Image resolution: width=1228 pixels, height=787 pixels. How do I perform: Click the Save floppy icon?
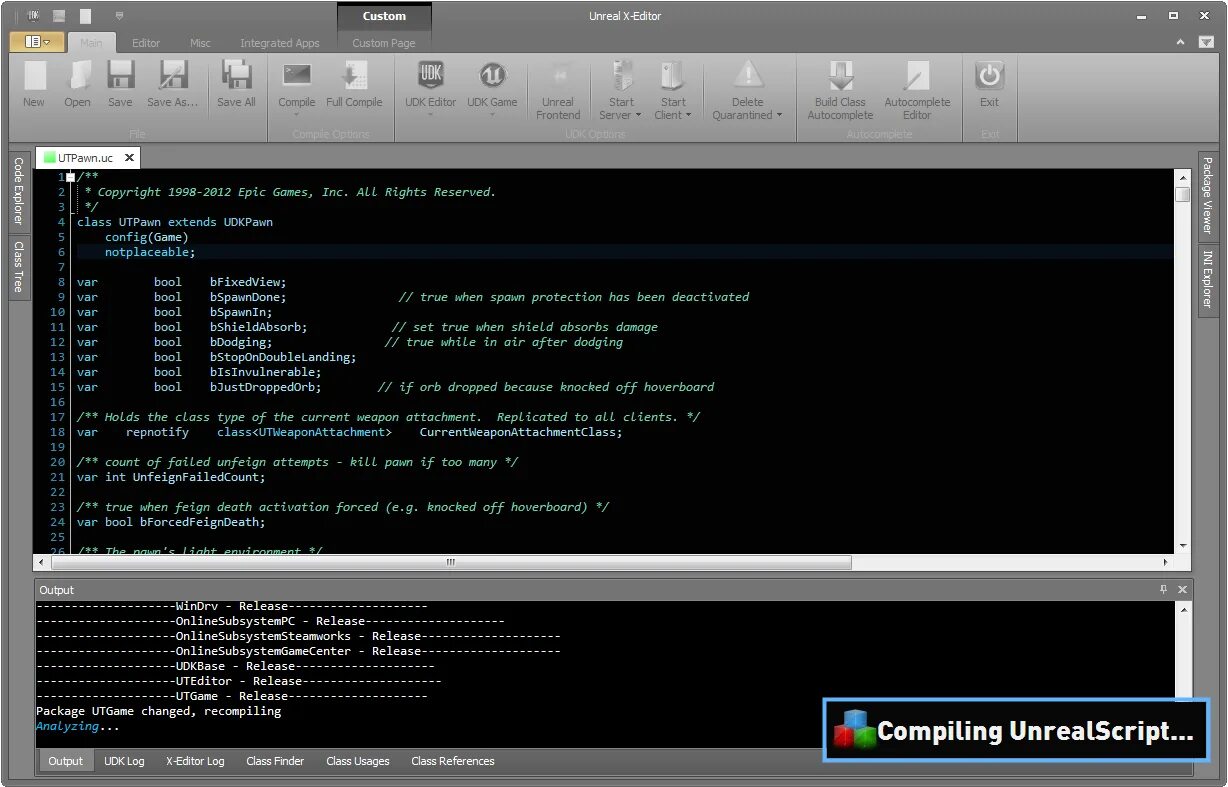pyautogui.click(x=121, y=77)
